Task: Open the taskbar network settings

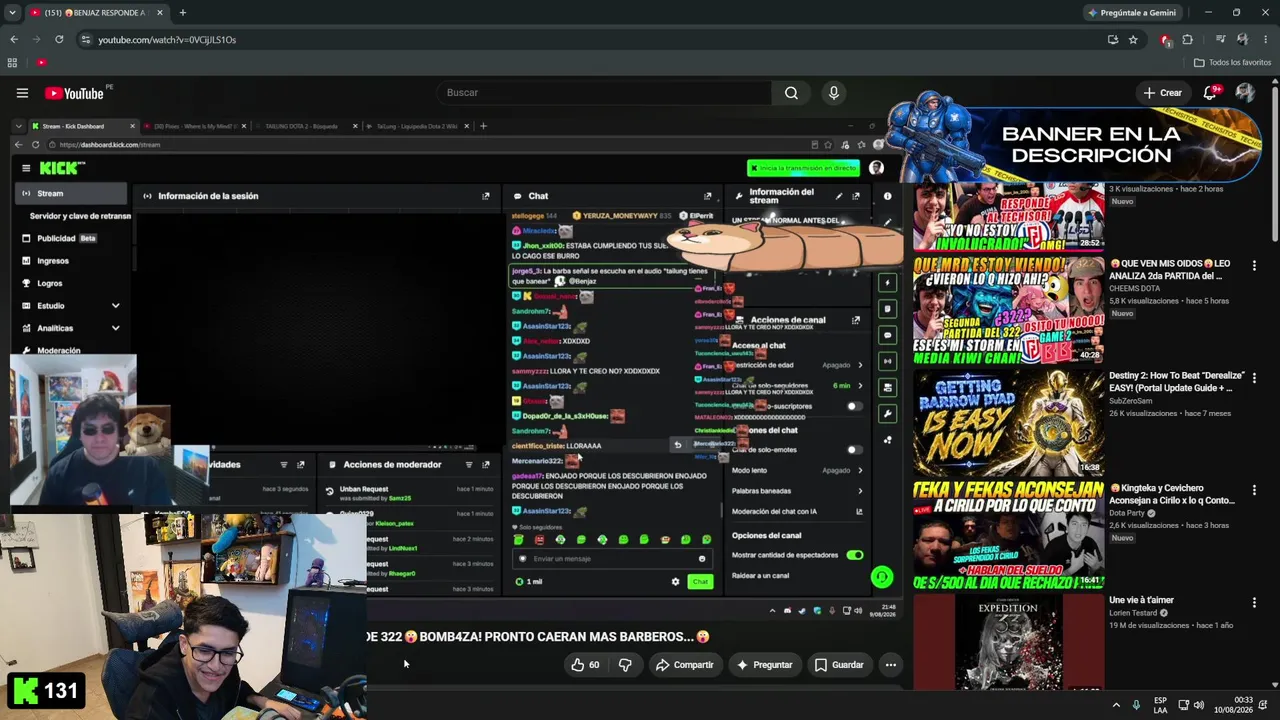Action: click(x=1183, y=705)
